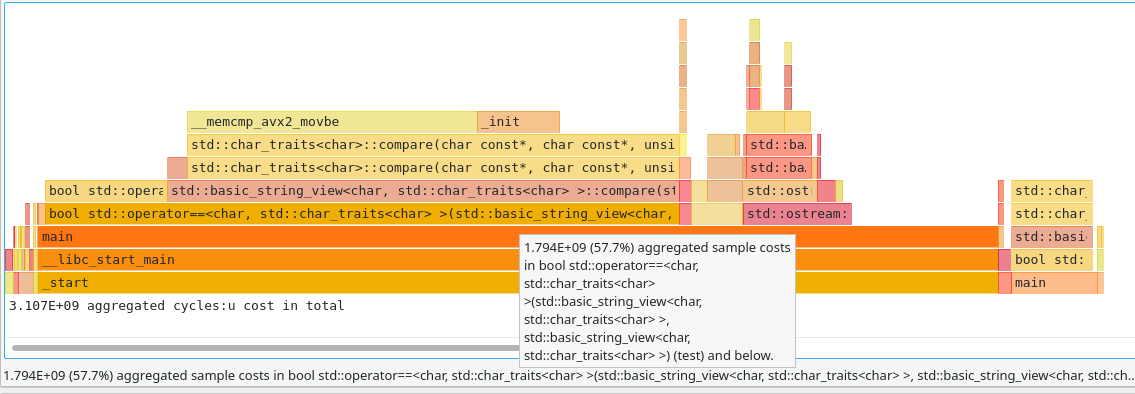Image resolution: width=1135 pixels, height=394 pixels.
Task: Click the 'bool std:' frame in right stack
Action: (1052, 260)
